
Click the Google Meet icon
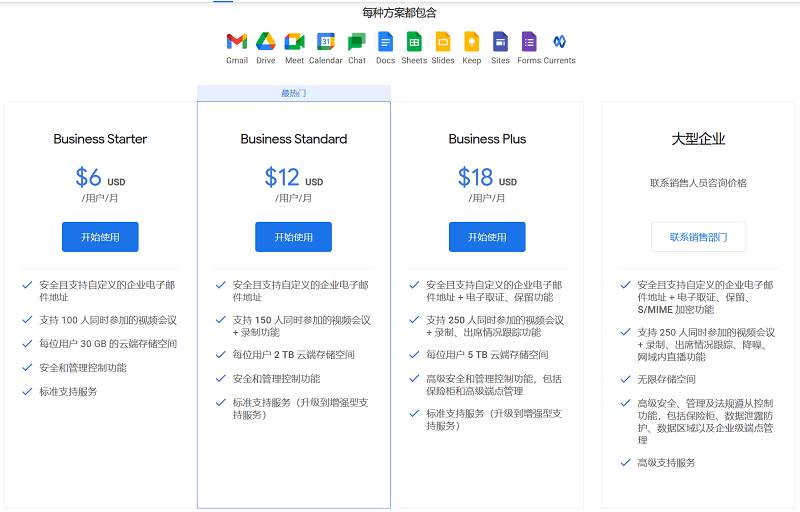click(294, 41)
